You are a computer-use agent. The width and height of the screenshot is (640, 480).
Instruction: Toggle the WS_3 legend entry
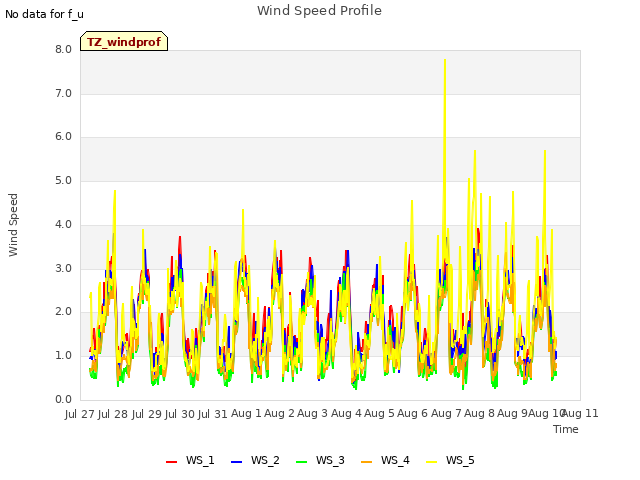[320, 460]
